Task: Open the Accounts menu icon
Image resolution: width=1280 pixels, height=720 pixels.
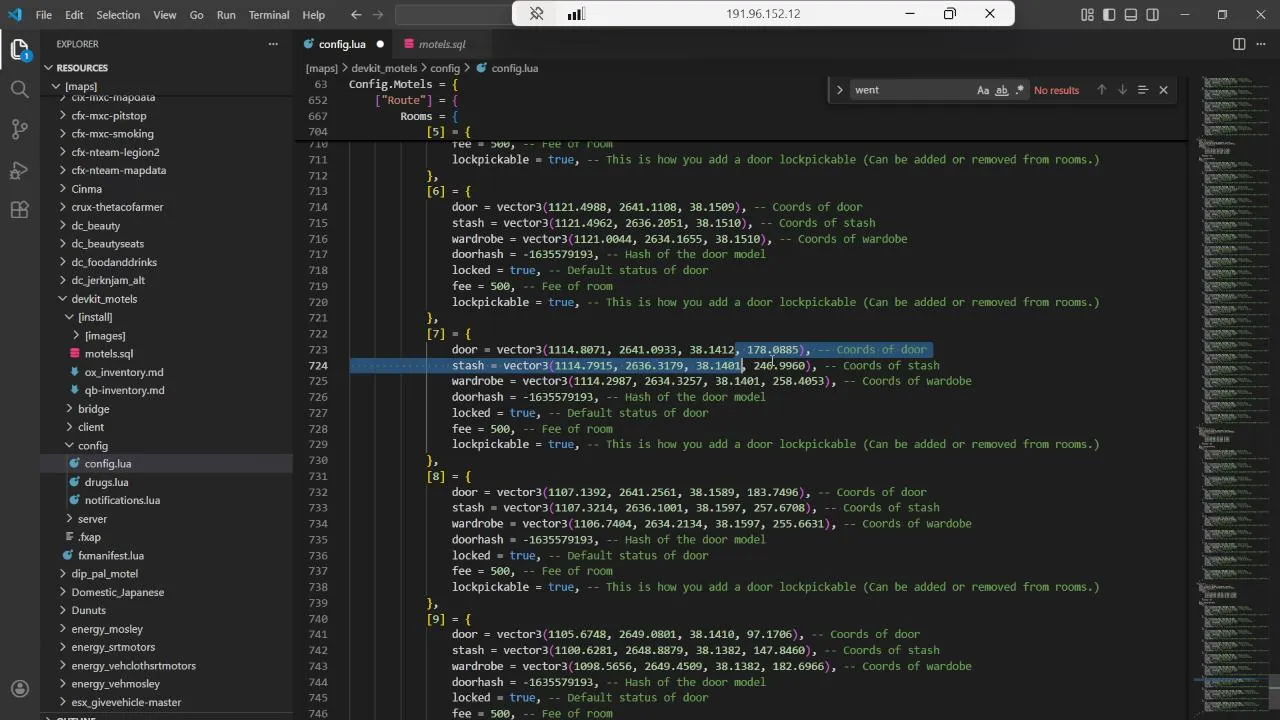Action: pyautogui.click(x=20, y=689)
